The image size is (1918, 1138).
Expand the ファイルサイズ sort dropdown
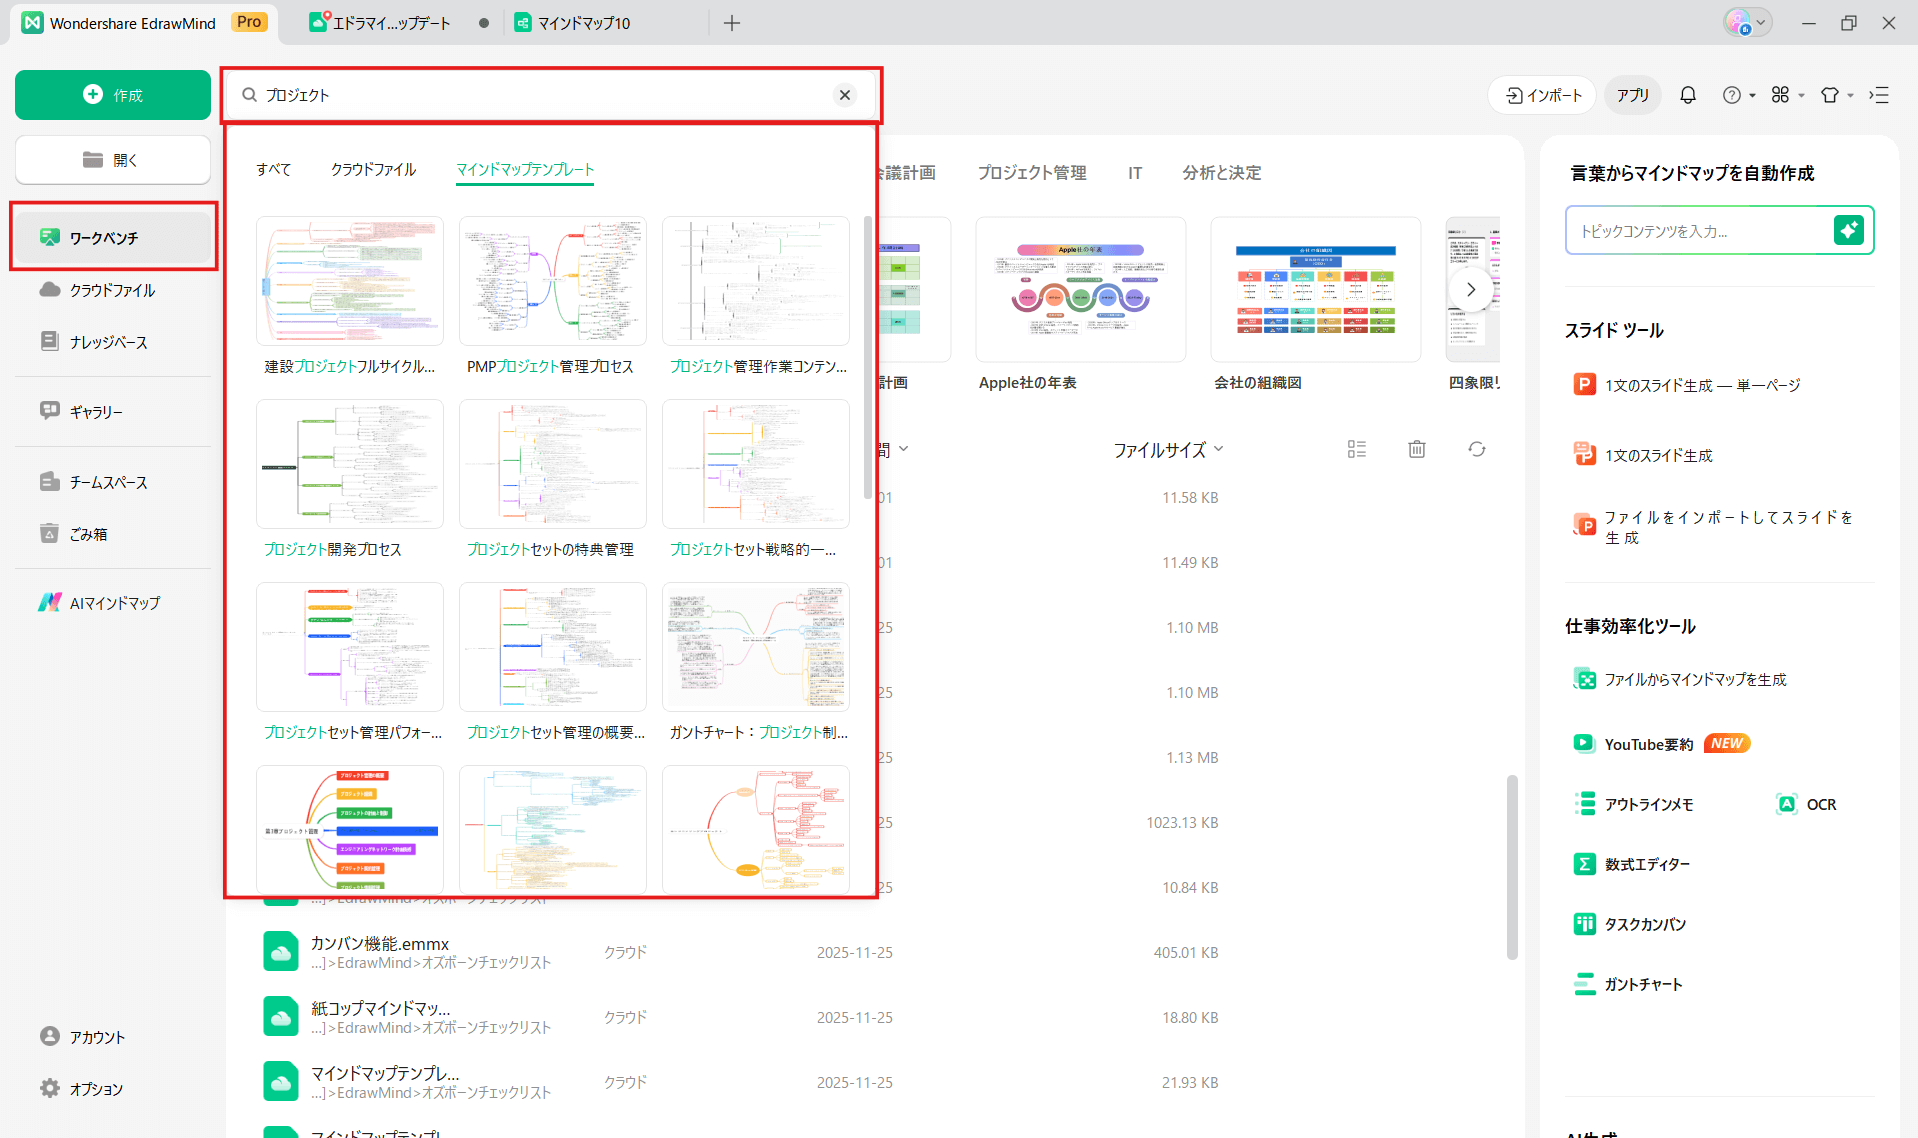pos(1168,450)
